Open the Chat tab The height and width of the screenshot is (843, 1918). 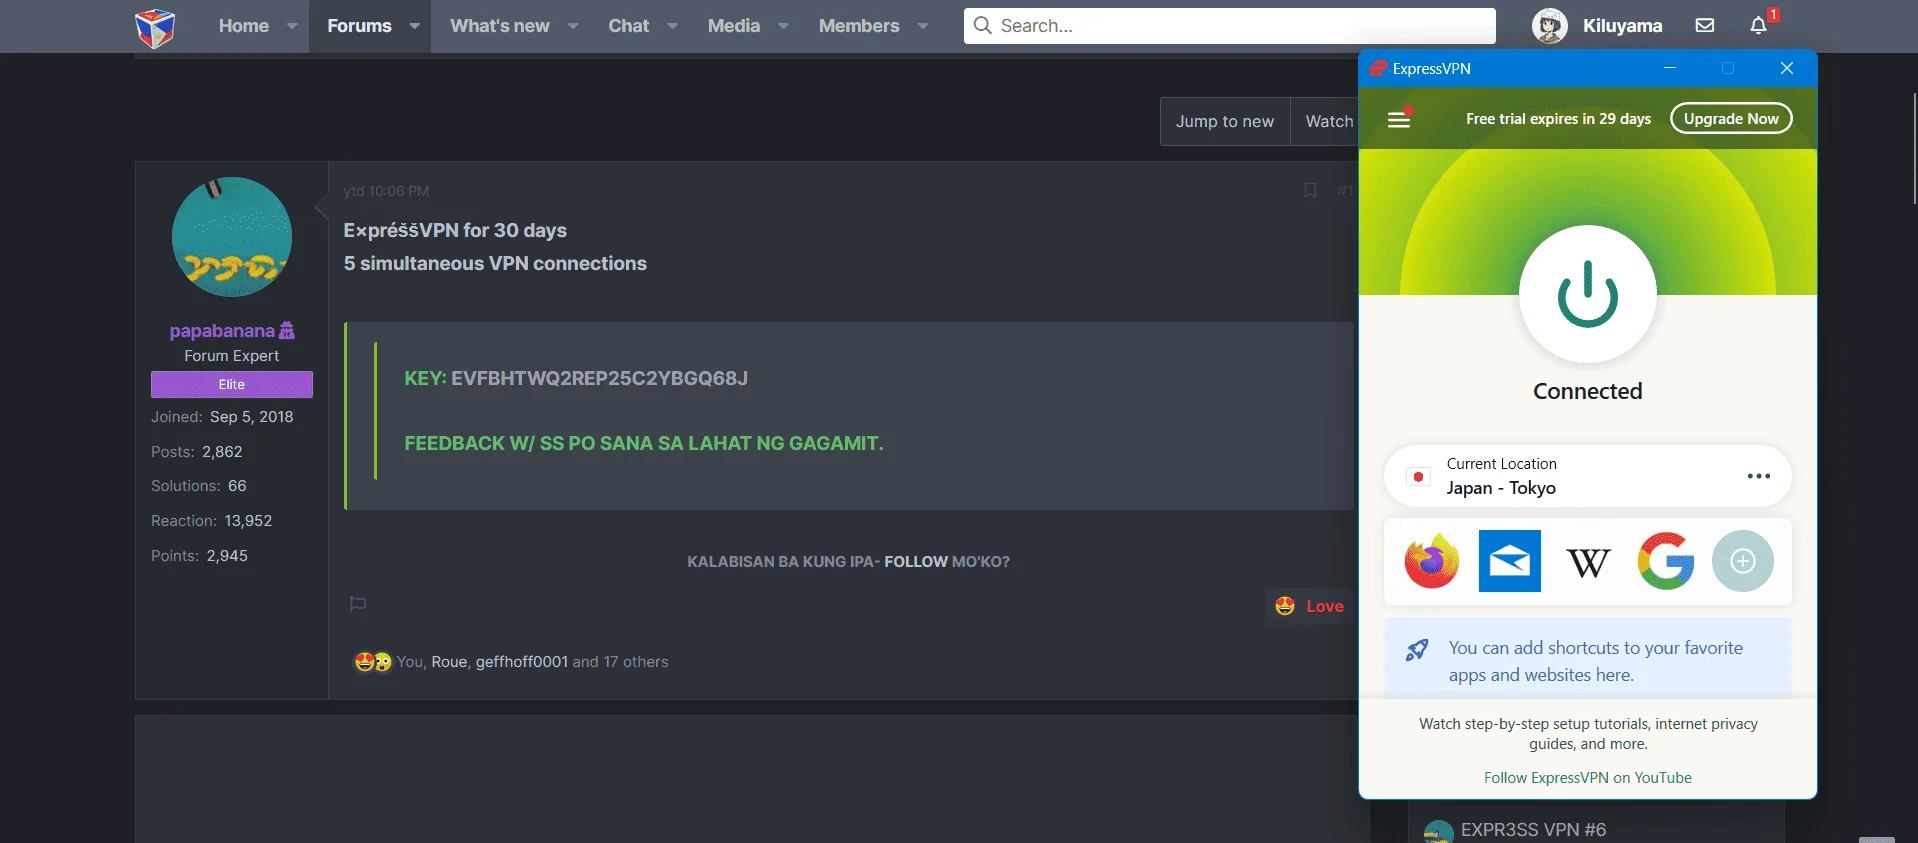(629, 26)
